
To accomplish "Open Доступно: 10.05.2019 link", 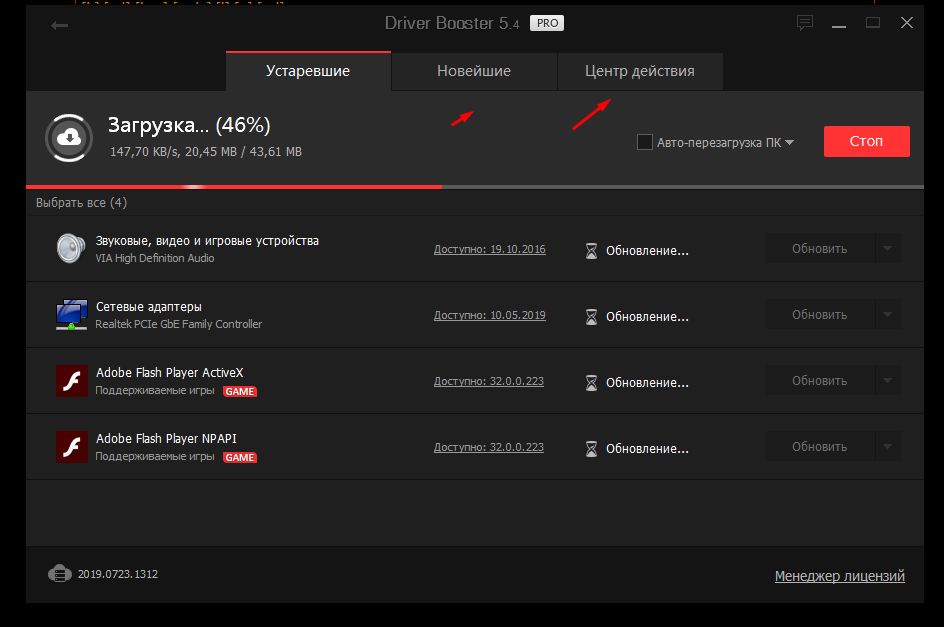I will coord(489,315).
